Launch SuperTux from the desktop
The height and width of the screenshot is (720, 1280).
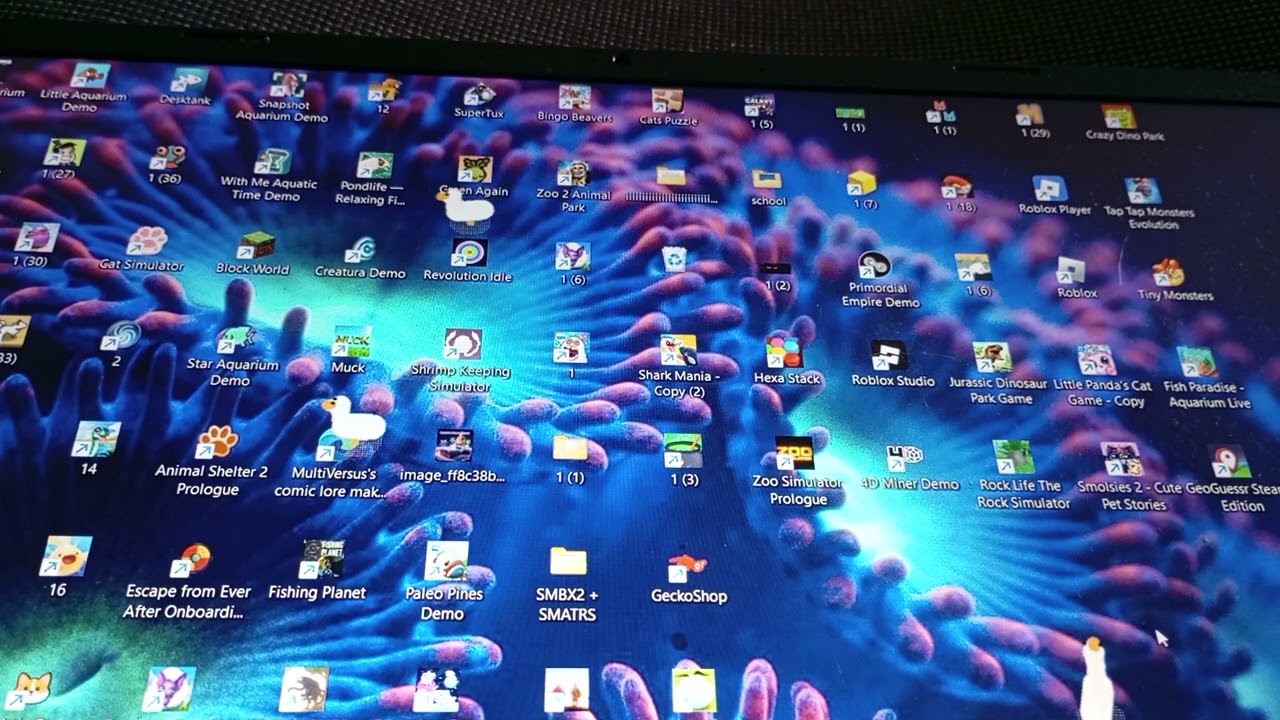point(481,94)
